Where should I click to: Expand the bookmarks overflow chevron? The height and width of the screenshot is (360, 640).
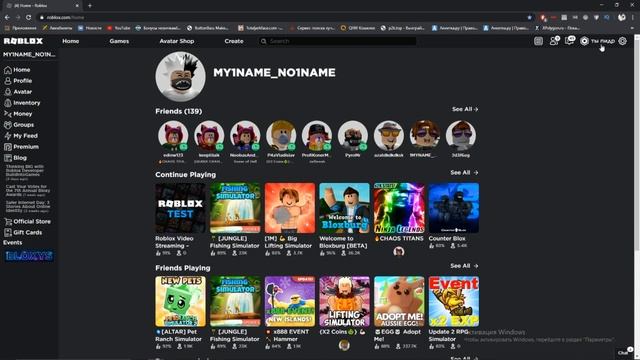click(x=632, y=28)
